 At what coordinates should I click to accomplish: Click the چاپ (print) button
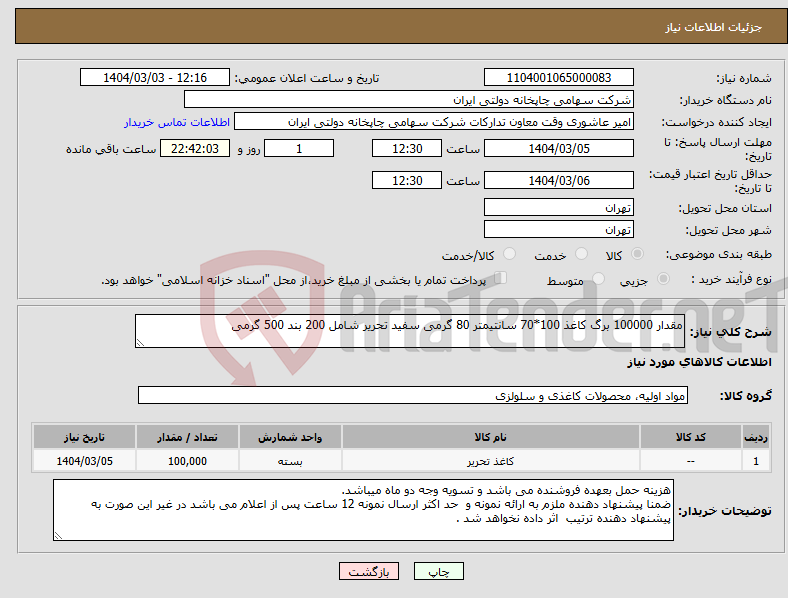(438, 571)
